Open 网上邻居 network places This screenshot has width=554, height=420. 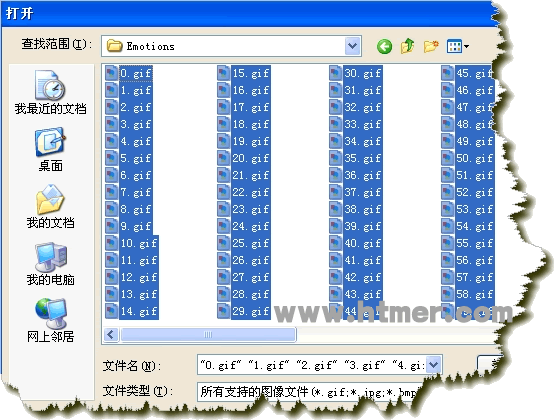(x=50, y=320)
